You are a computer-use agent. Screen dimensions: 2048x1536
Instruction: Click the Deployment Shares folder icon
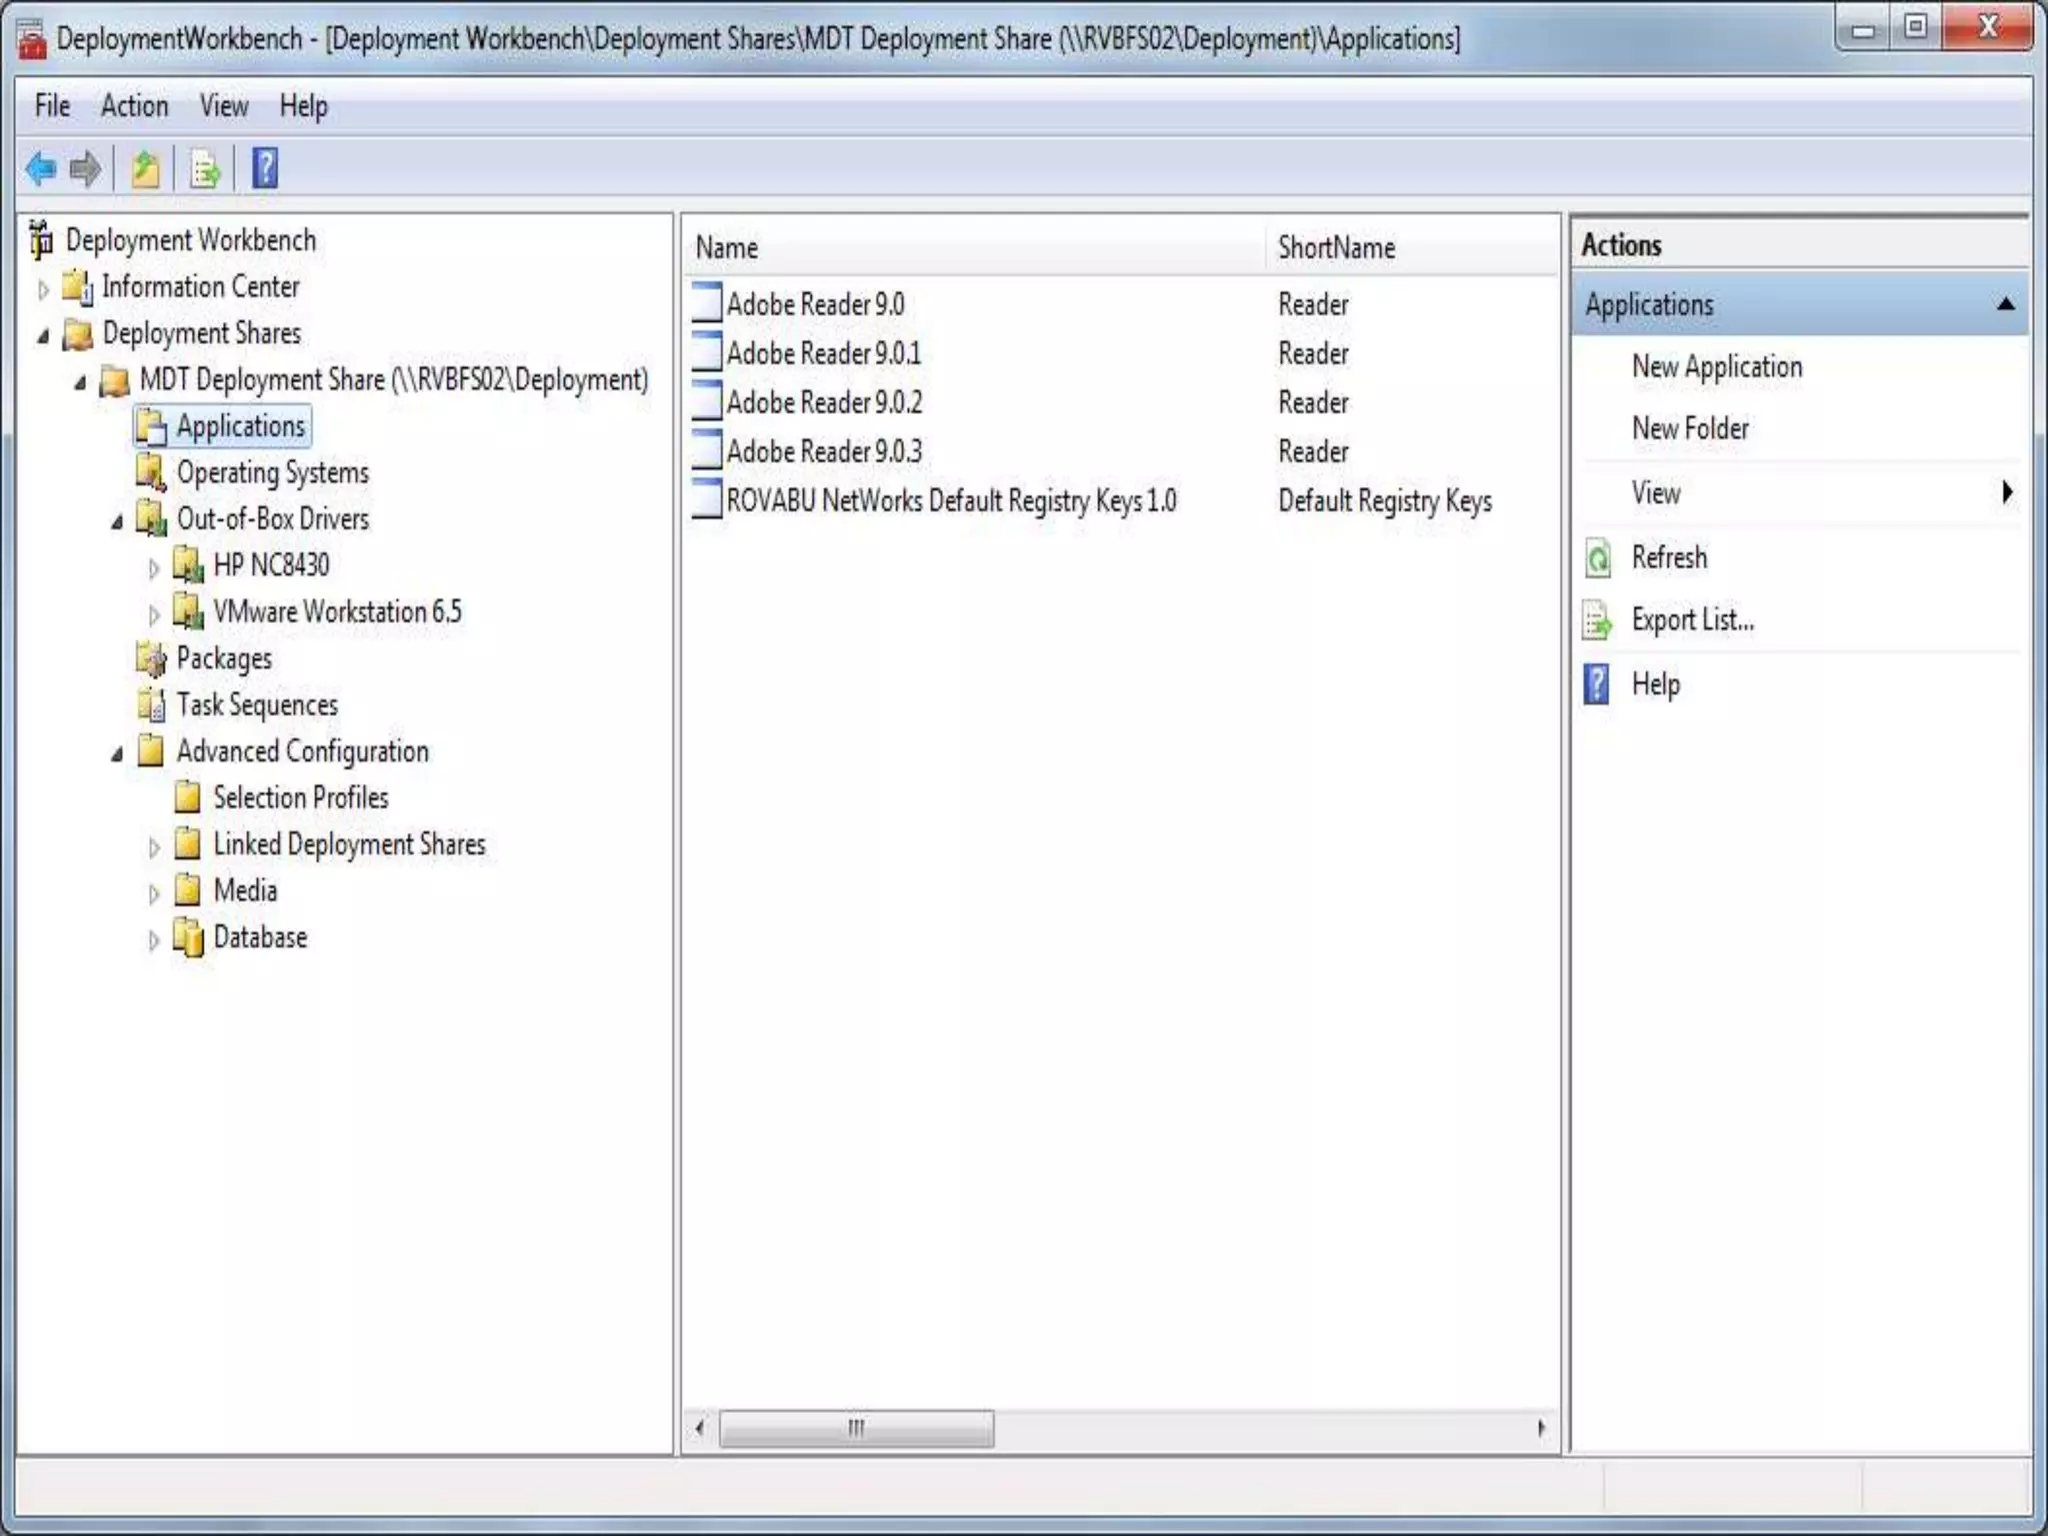coord(78,334)
